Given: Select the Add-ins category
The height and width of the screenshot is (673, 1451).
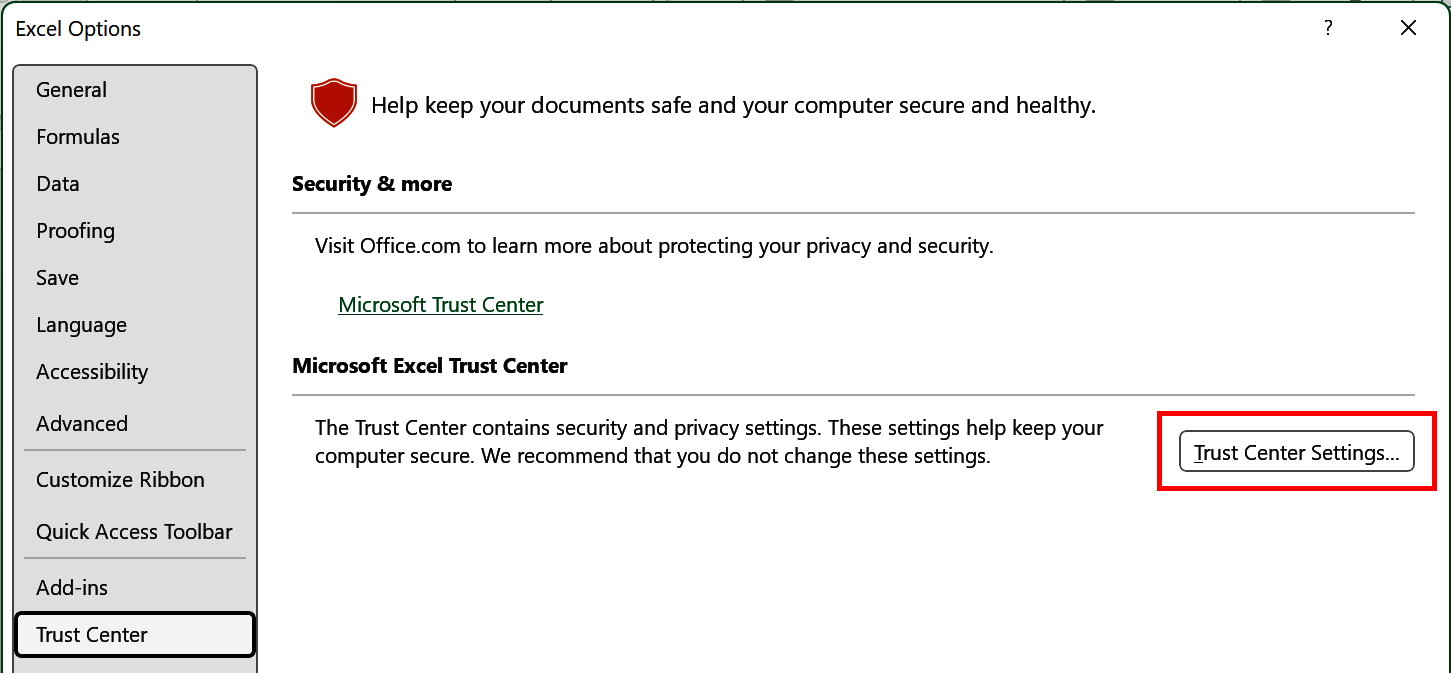Looking at the screenshot, I should click(72, 587).
